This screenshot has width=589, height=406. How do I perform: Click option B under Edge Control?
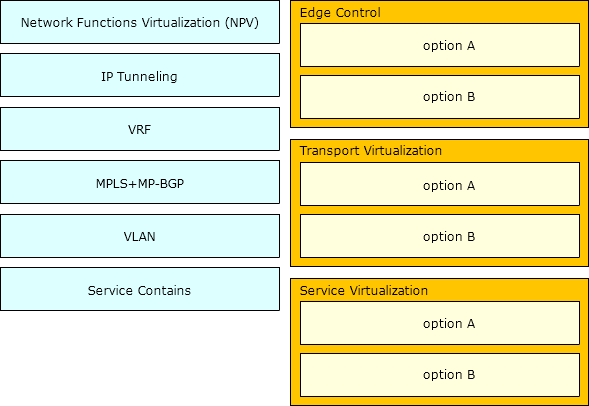[440, 97]
